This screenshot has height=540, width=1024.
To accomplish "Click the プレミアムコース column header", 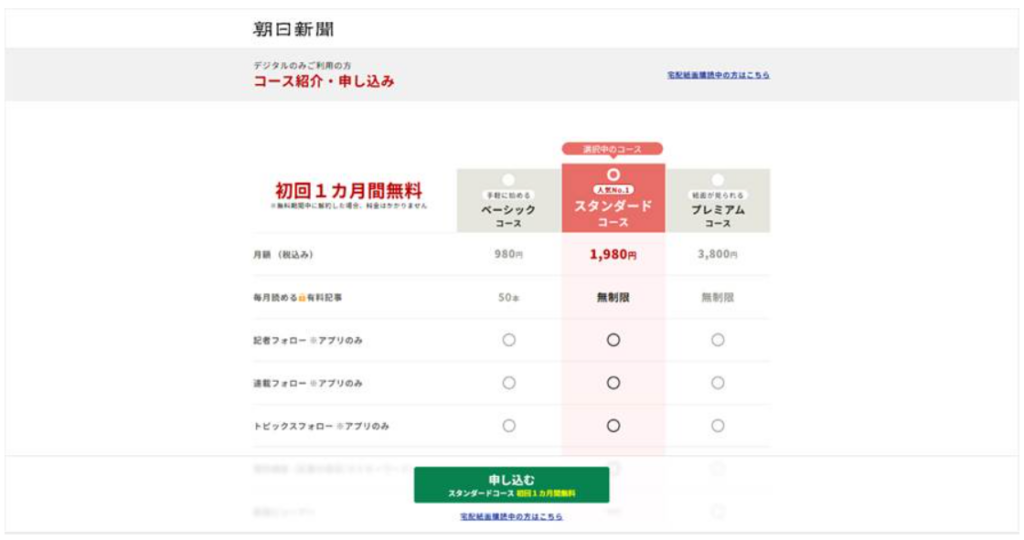I will [x=718, y=200].
